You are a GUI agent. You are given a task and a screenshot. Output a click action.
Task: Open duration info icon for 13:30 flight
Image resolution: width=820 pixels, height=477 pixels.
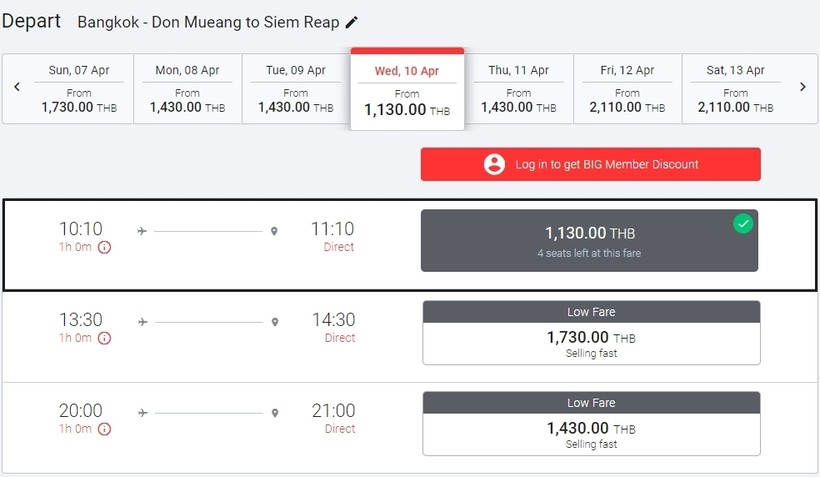click(x=104, y=338)
